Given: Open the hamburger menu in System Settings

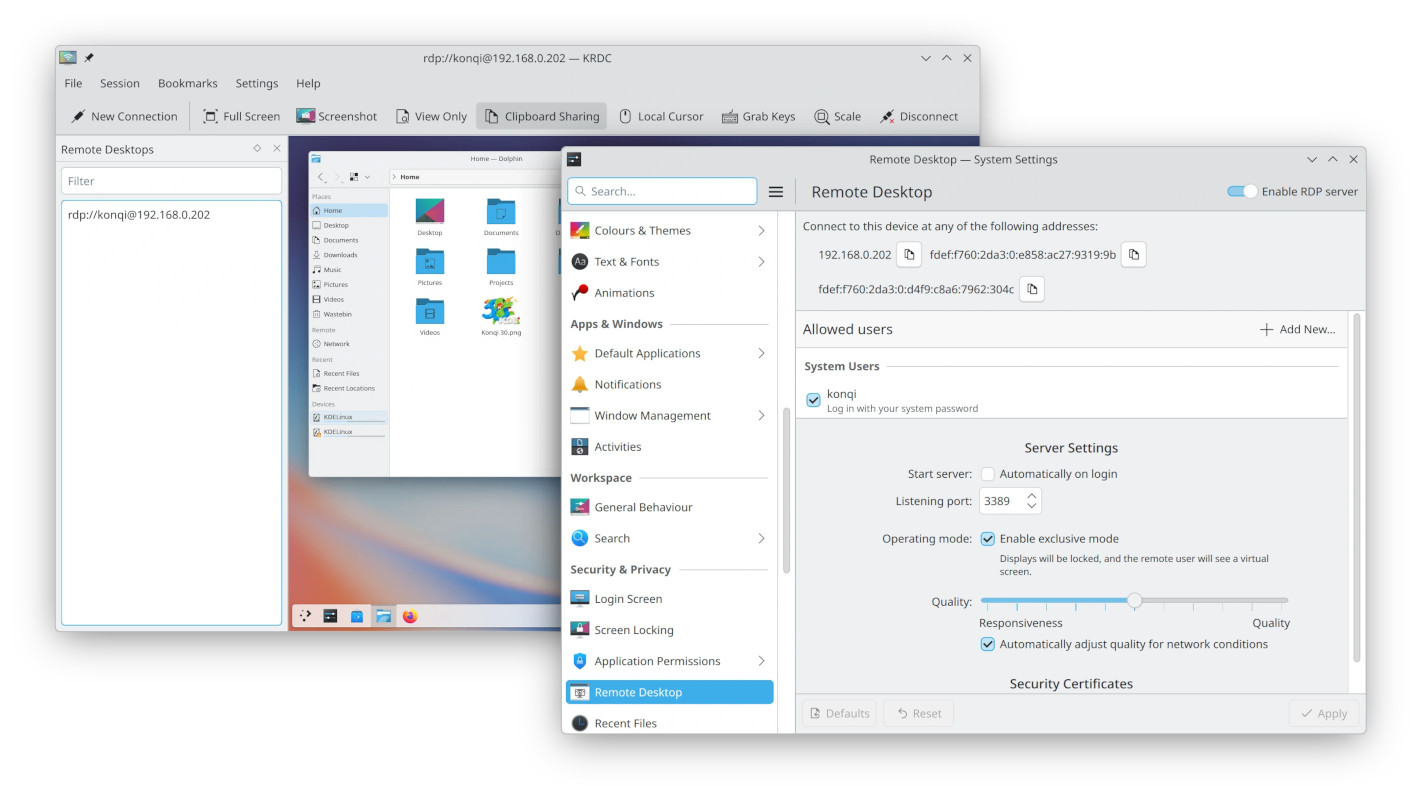Looking at the screenshot, I should 776,191.
